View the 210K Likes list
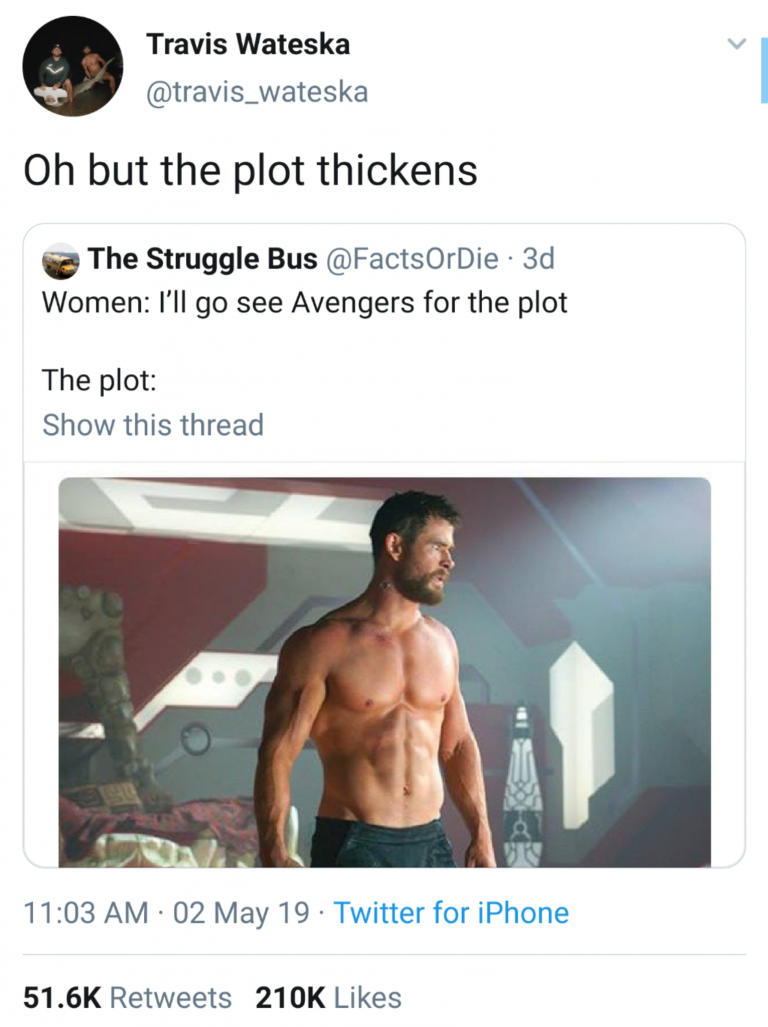 coord(328,997)
